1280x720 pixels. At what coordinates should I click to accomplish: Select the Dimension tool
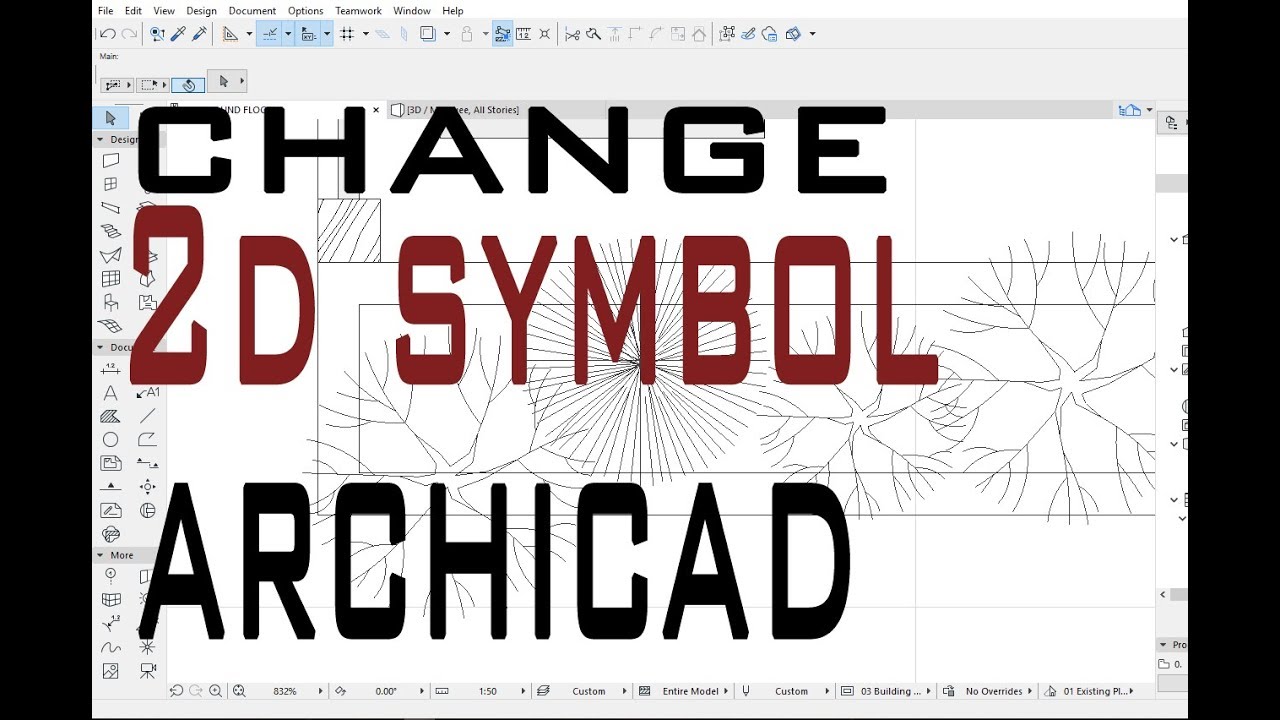tap(111, 369)
